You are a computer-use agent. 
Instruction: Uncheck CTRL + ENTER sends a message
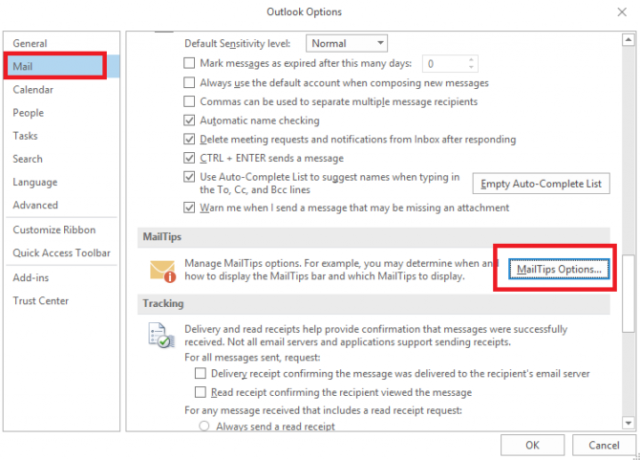click(189, 158)
